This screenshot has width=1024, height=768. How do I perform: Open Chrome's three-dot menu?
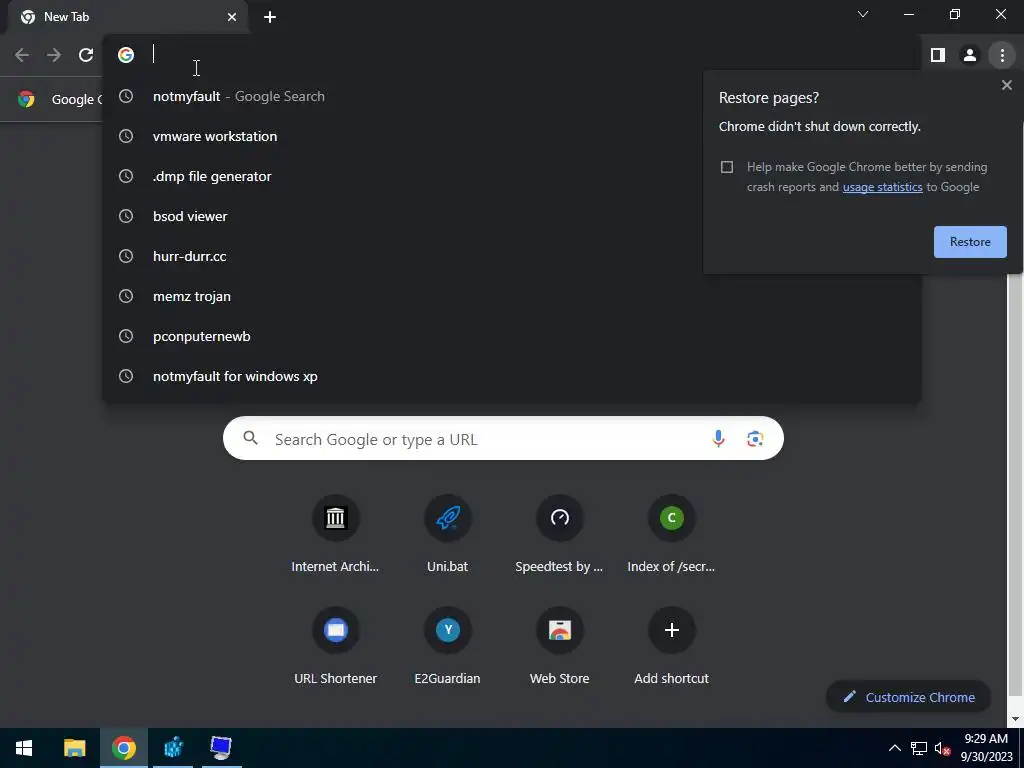coord(1002,56)
